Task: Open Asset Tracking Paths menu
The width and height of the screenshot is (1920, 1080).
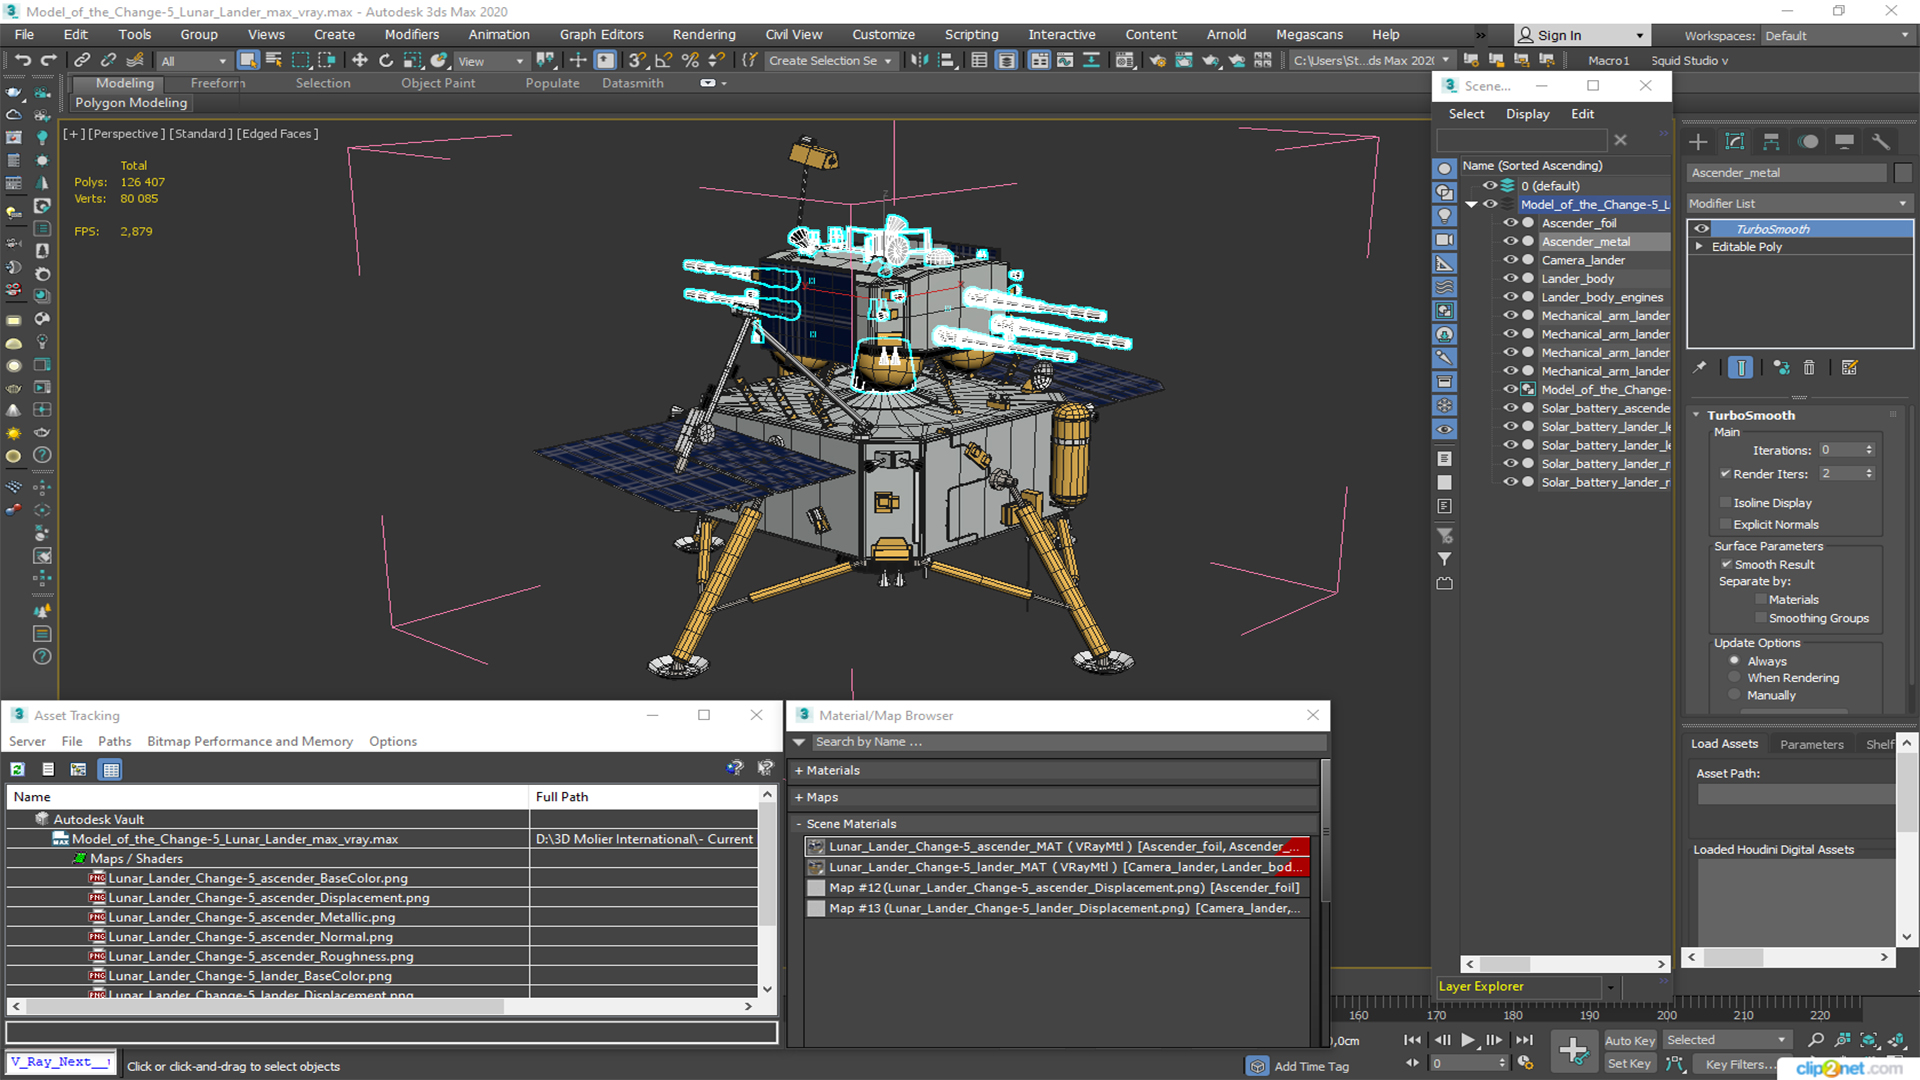Action: click(x=114, y=742)
